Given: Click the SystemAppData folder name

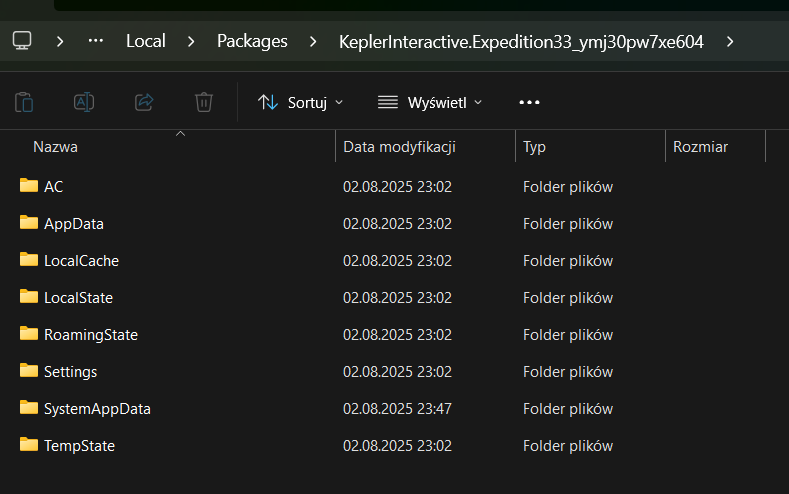Looking at the screenshot, I should point(97,409).
